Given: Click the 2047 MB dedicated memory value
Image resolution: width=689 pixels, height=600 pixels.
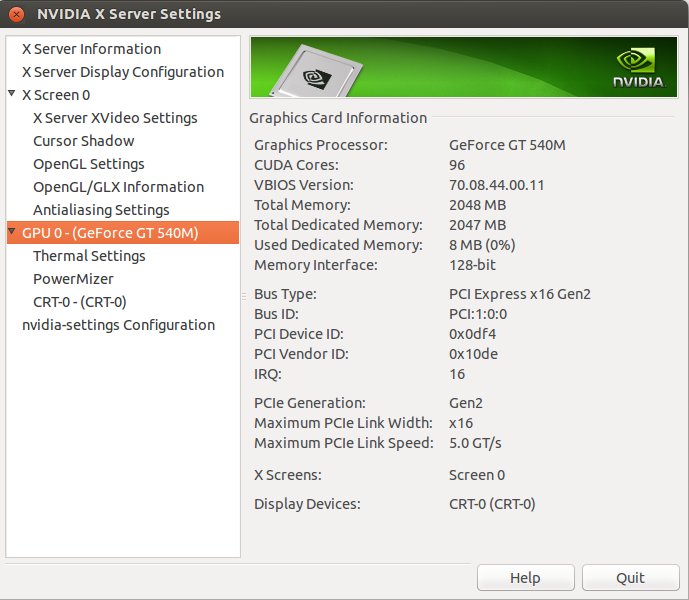Looking at the screenshot, I should click(x=478, y=225).
